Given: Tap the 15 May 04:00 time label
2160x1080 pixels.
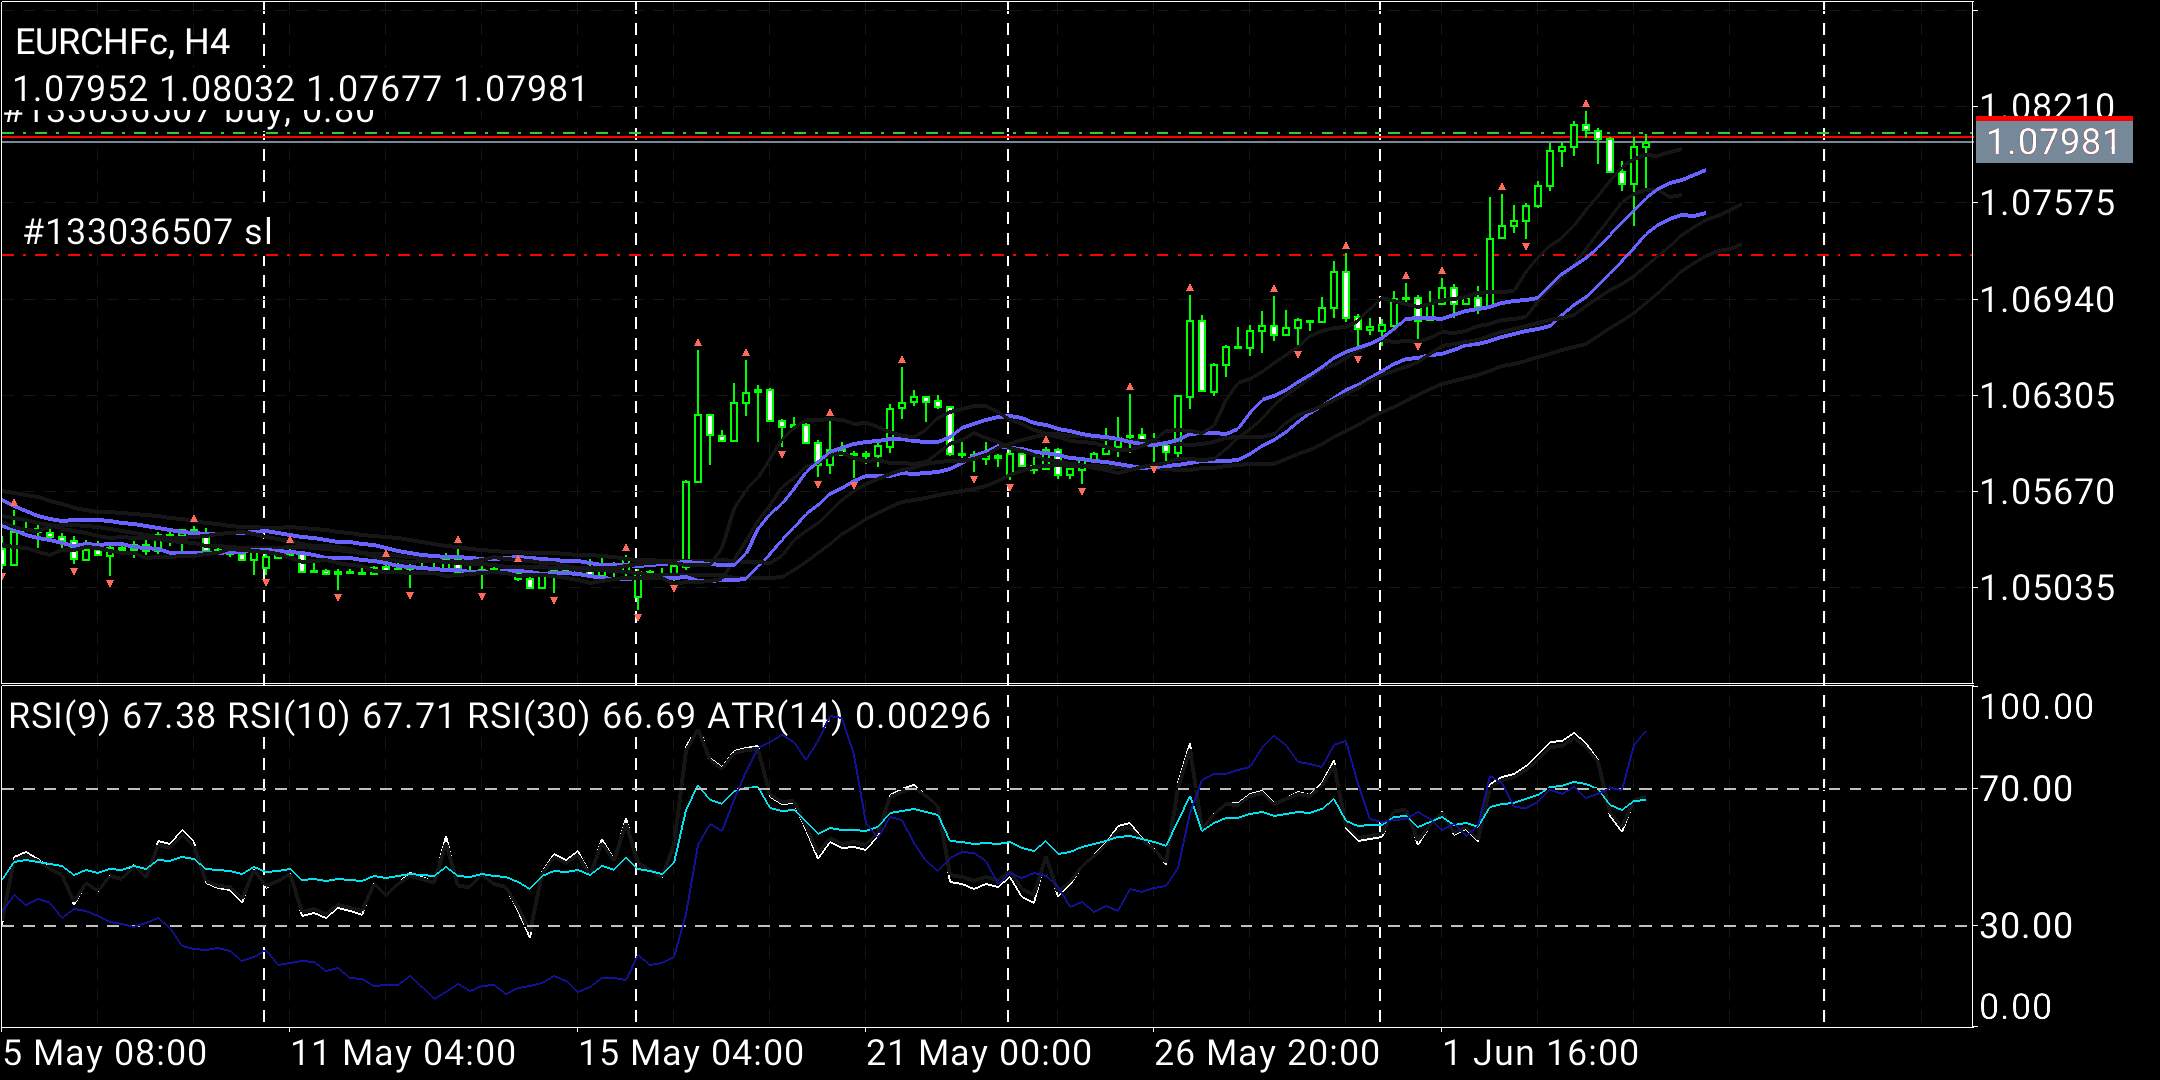Looking at the screenshot, I should (691, 1053).
